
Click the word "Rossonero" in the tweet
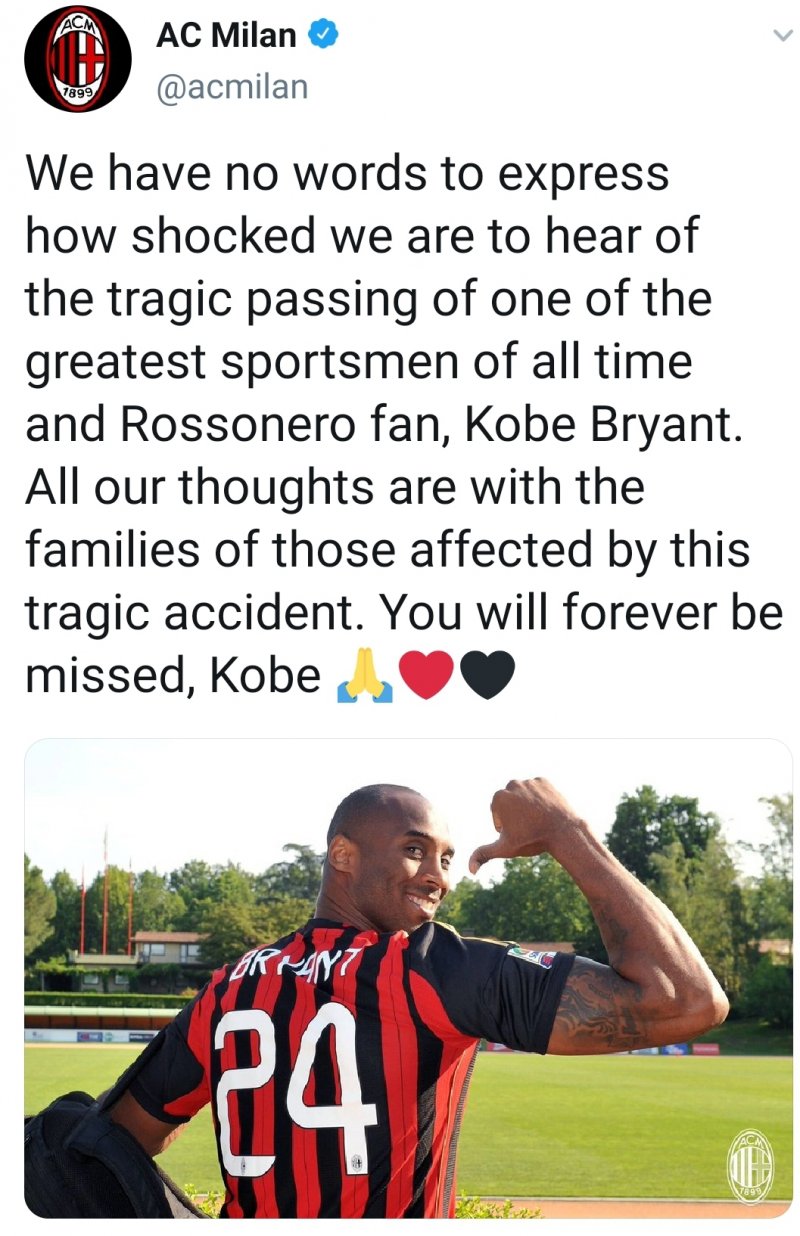(x=238, y=425)
